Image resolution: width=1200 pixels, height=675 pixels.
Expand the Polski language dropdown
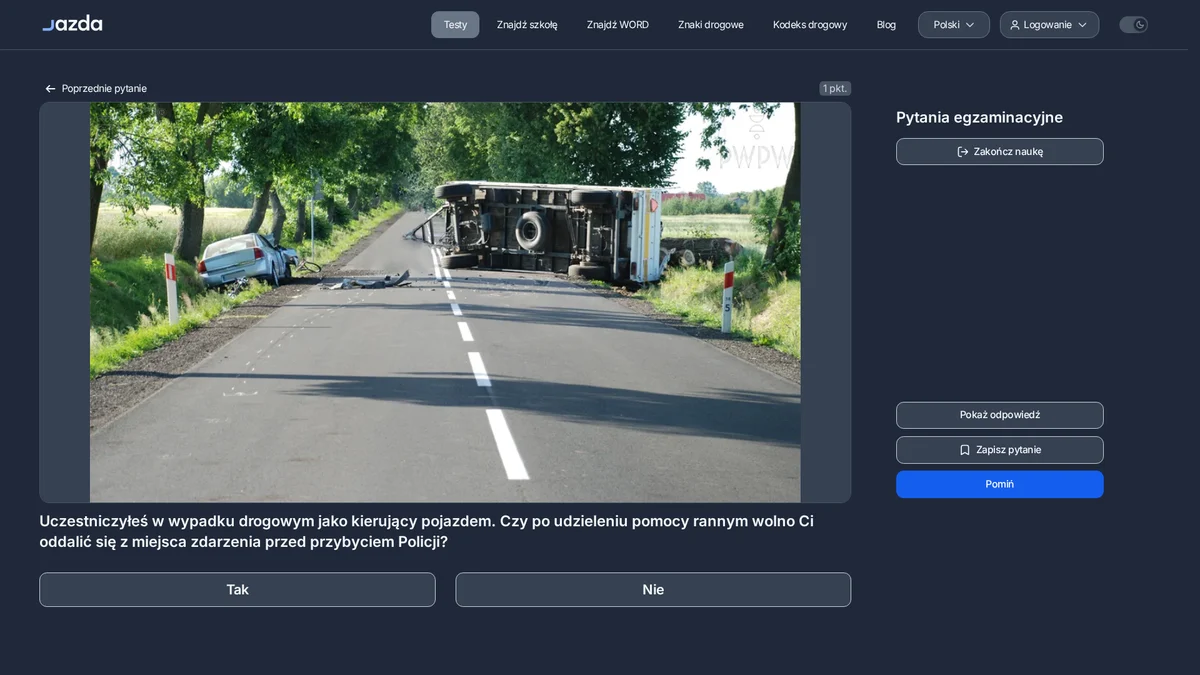pos(954,25)
